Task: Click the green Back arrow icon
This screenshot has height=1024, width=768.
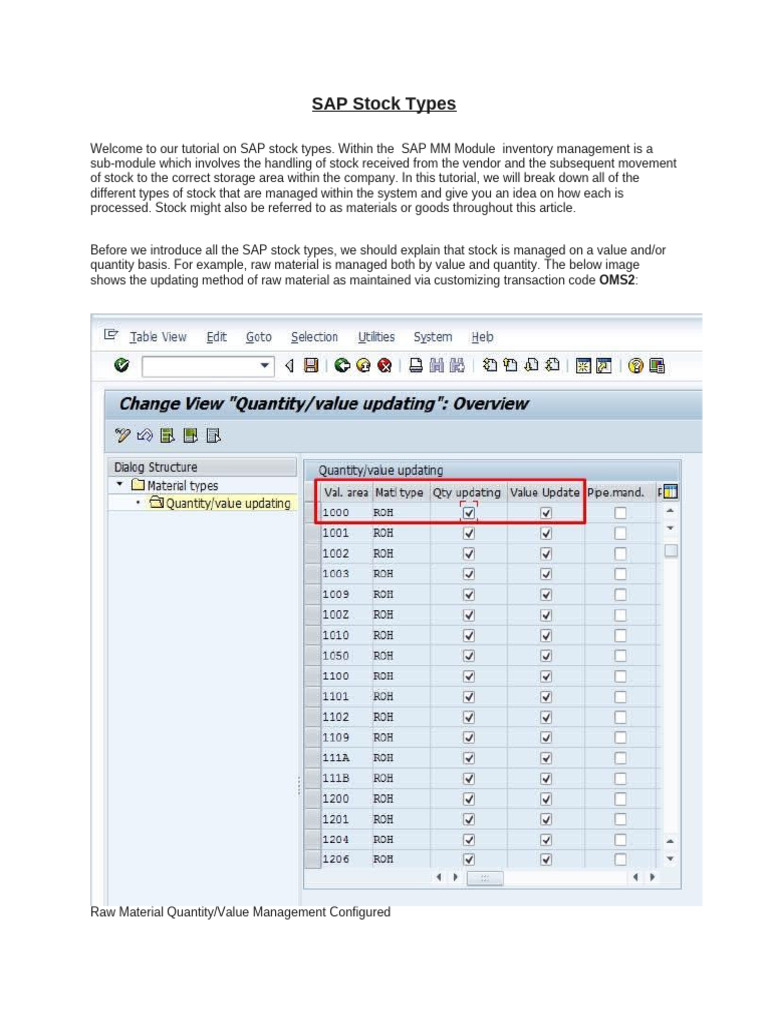Action: (342, 365)
